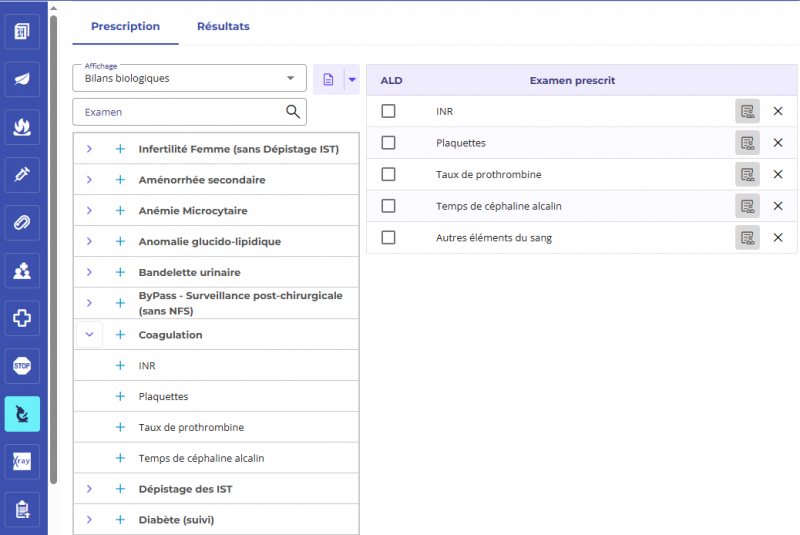800x535 pixels.
Task: Click the STOP sign sidebar icon
Action: coord(22,366)
